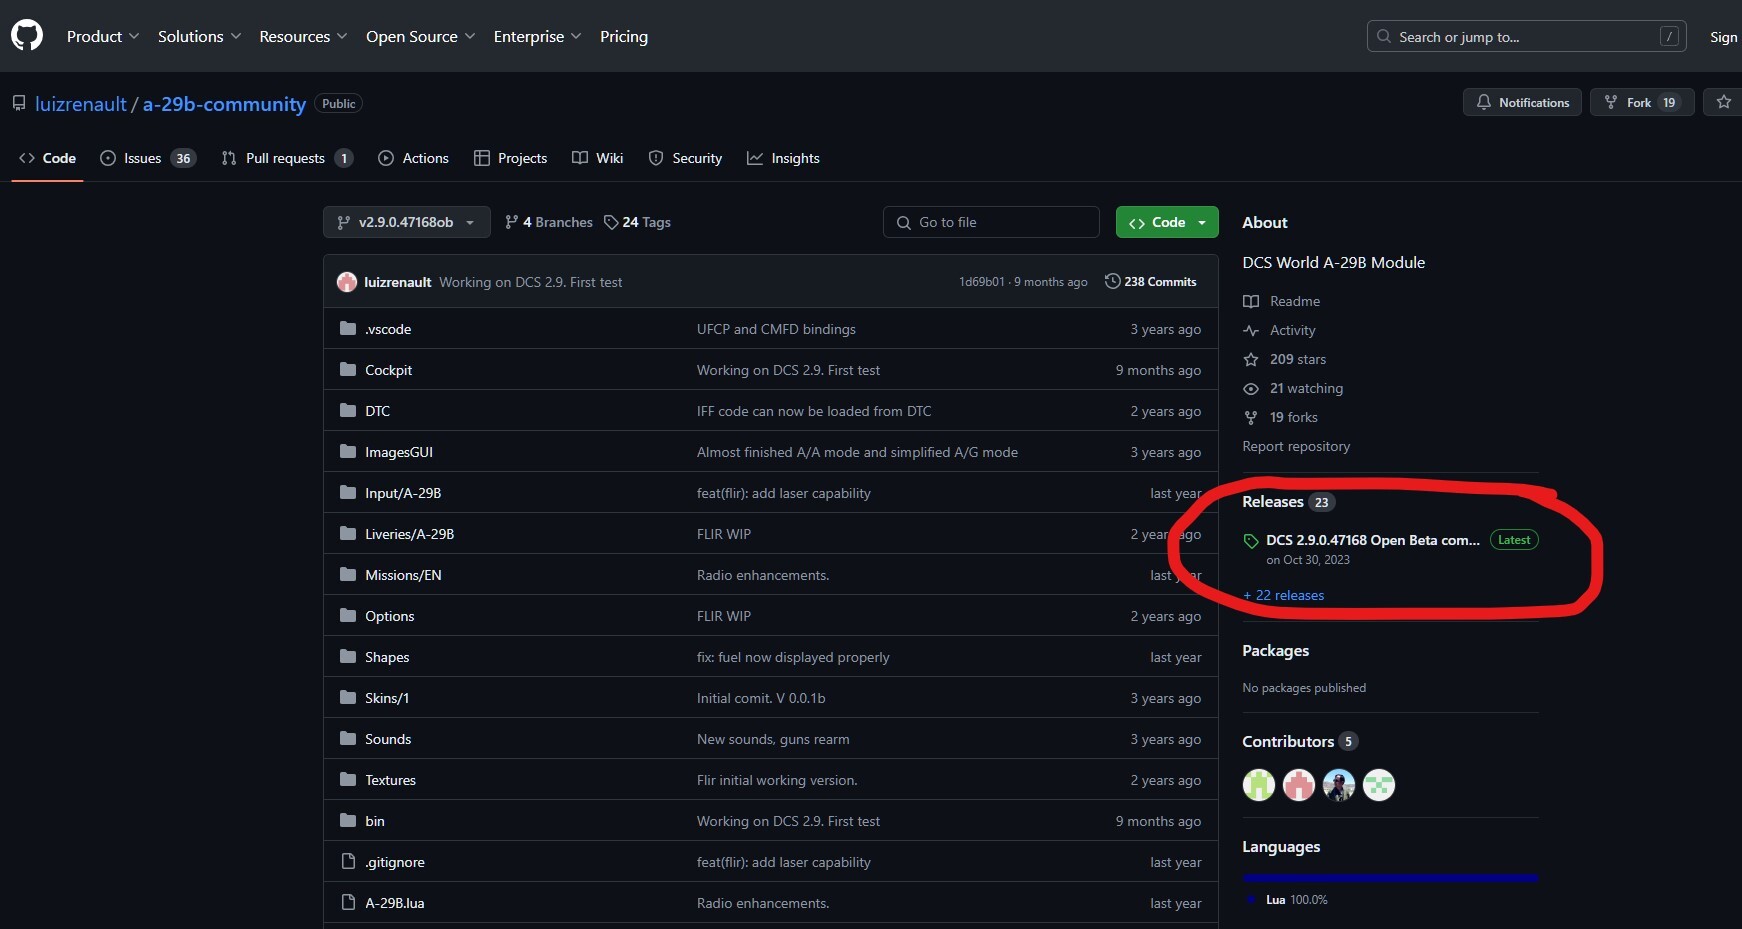Click the release tag icon beside DCS 2.9.0.47168

point(1251,541)
